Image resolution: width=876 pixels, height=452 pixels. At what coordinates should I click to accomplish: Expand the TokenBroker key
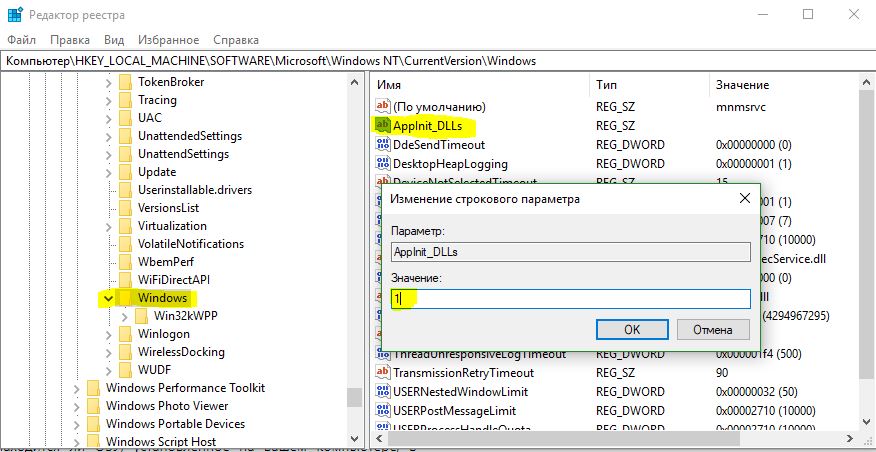pos(108,82)
